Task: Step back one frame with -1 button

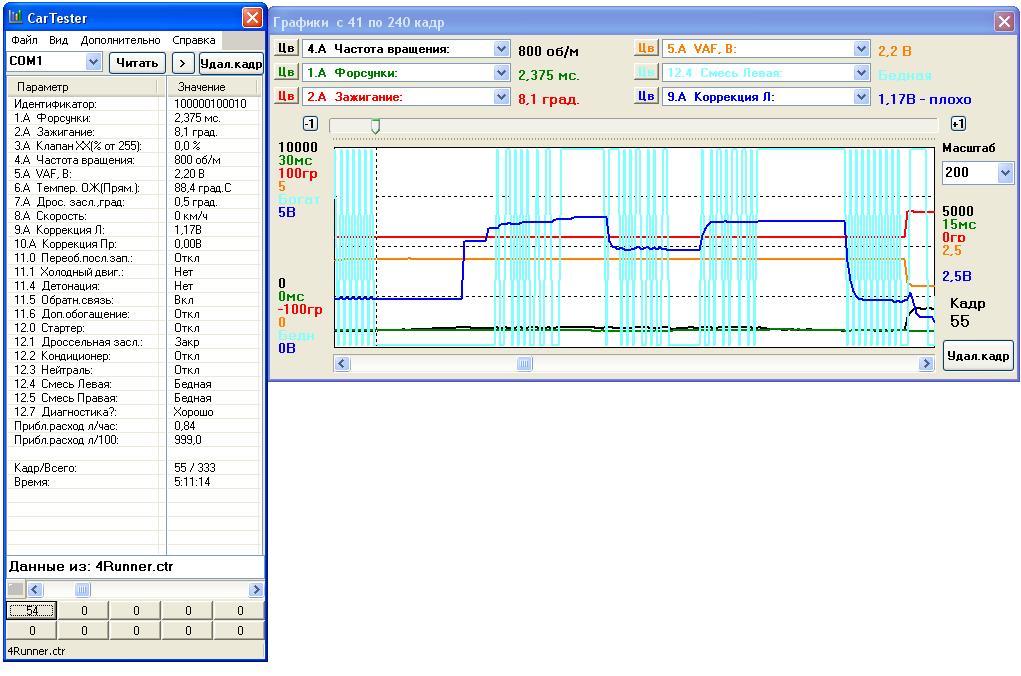Action: pos(310,124)
